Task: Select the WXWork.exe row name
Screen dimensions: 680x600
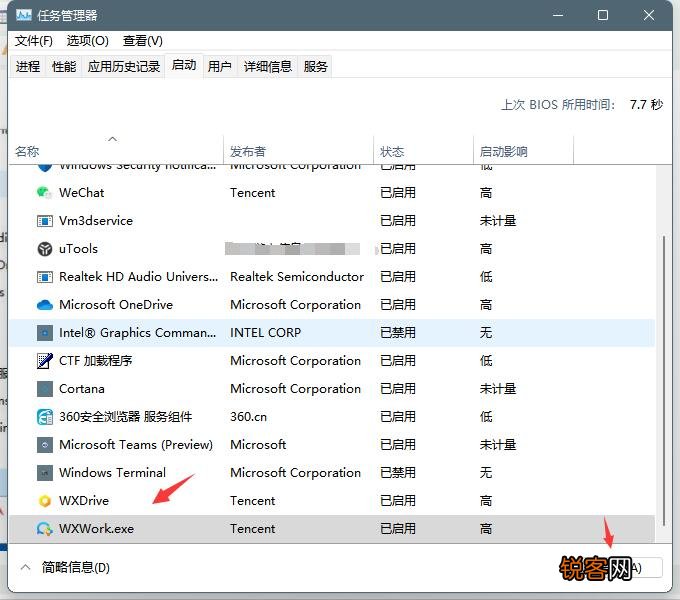Action: 96,529
